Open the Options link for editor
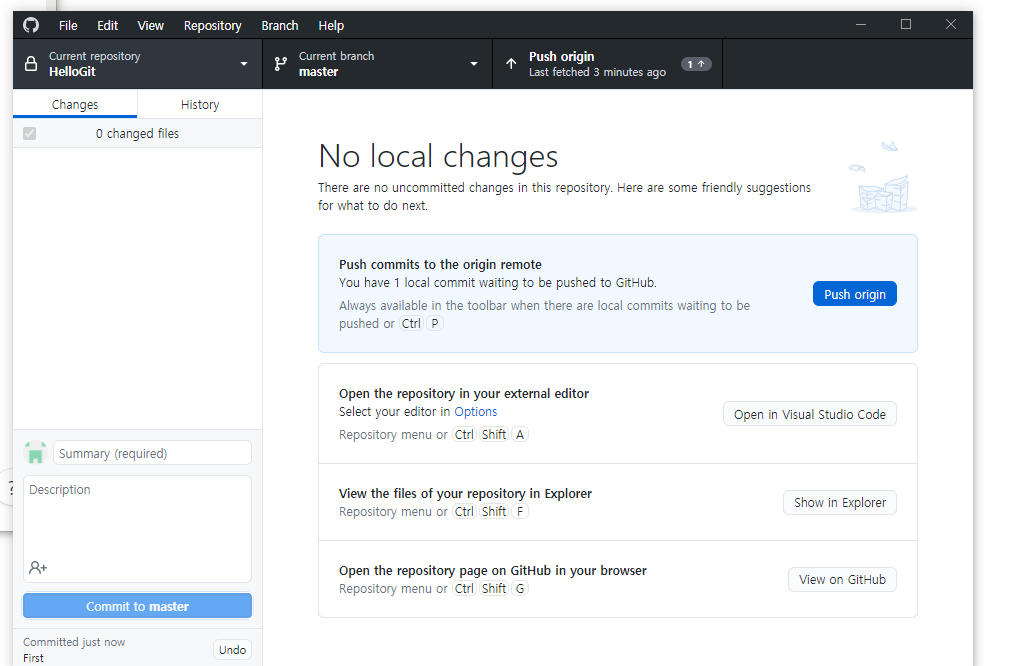The image size is (1020, 666). tap(476, 412)
